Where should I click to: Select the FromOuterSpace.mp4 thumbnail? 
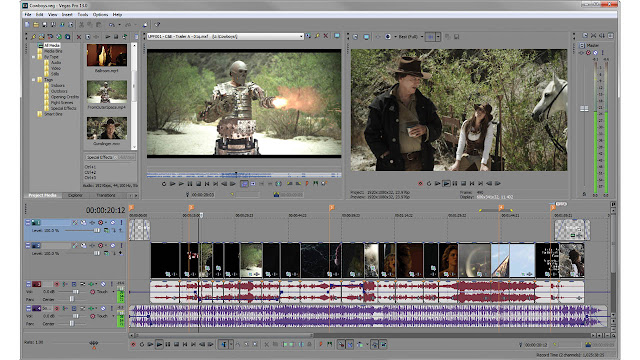107,91
